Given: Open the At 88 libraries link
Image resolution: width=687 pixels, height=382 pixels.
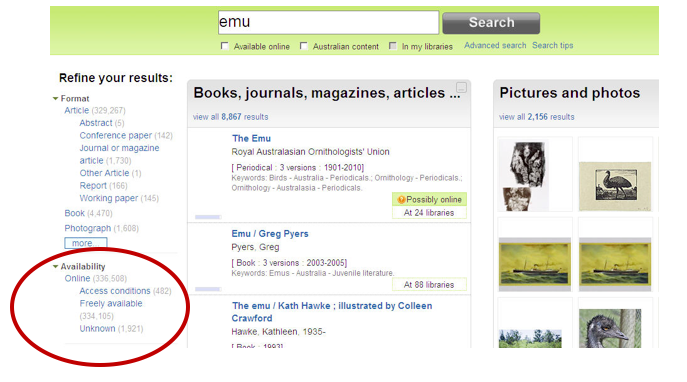Looking at the screenshot, I should (429, 285).
